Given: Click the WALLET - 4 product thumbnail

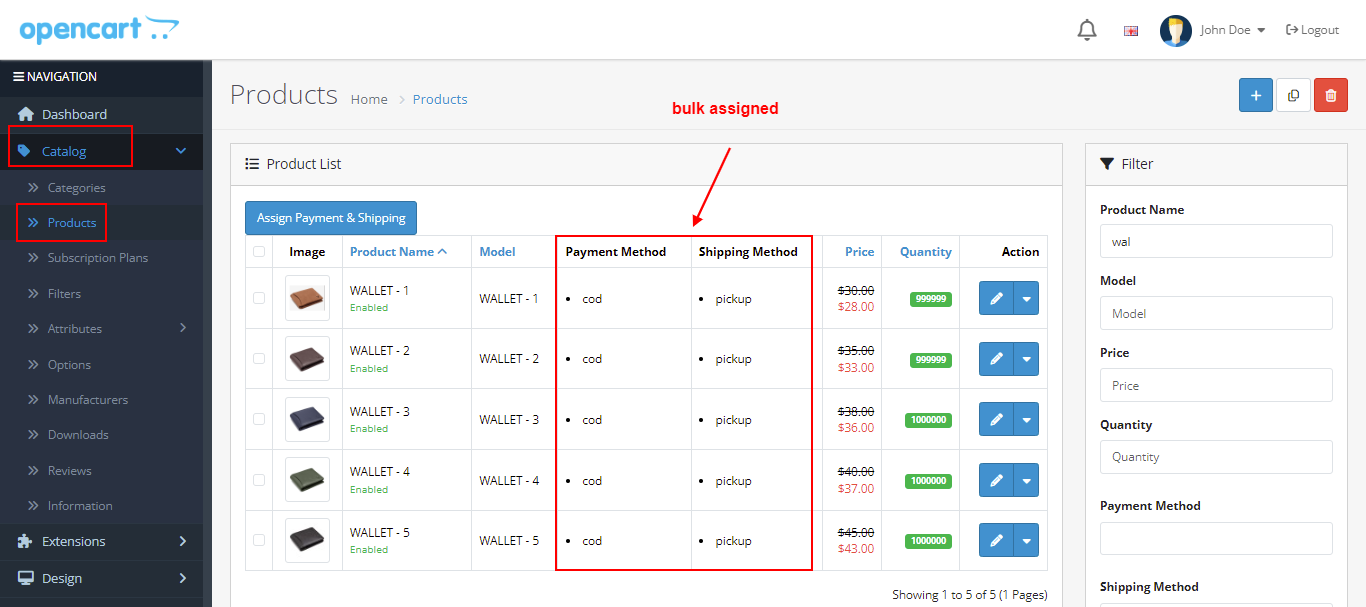Looking at the screenshot, I should pos(307,480).
